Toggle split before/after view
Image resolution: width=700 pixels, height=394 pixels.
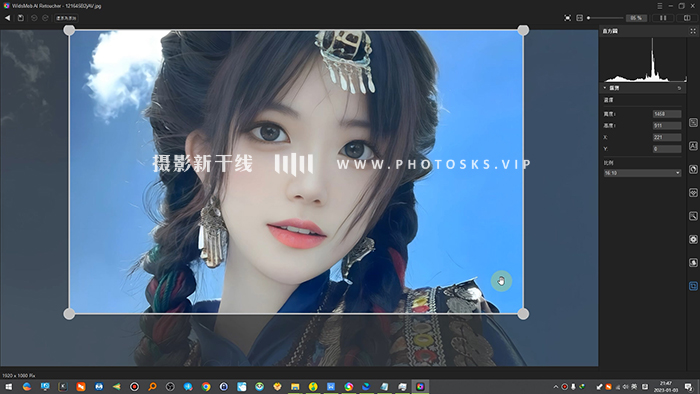point(687,18)
